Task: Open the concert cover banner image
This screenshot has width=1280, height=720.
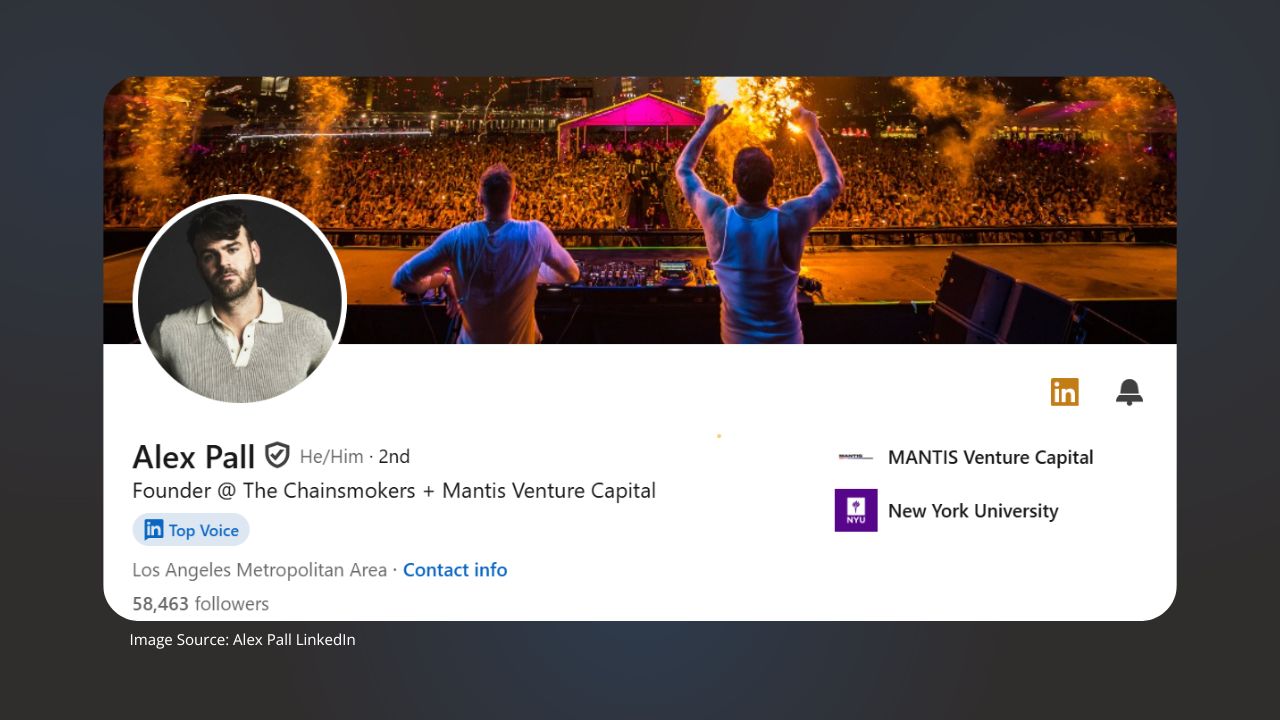Action: 640,210
